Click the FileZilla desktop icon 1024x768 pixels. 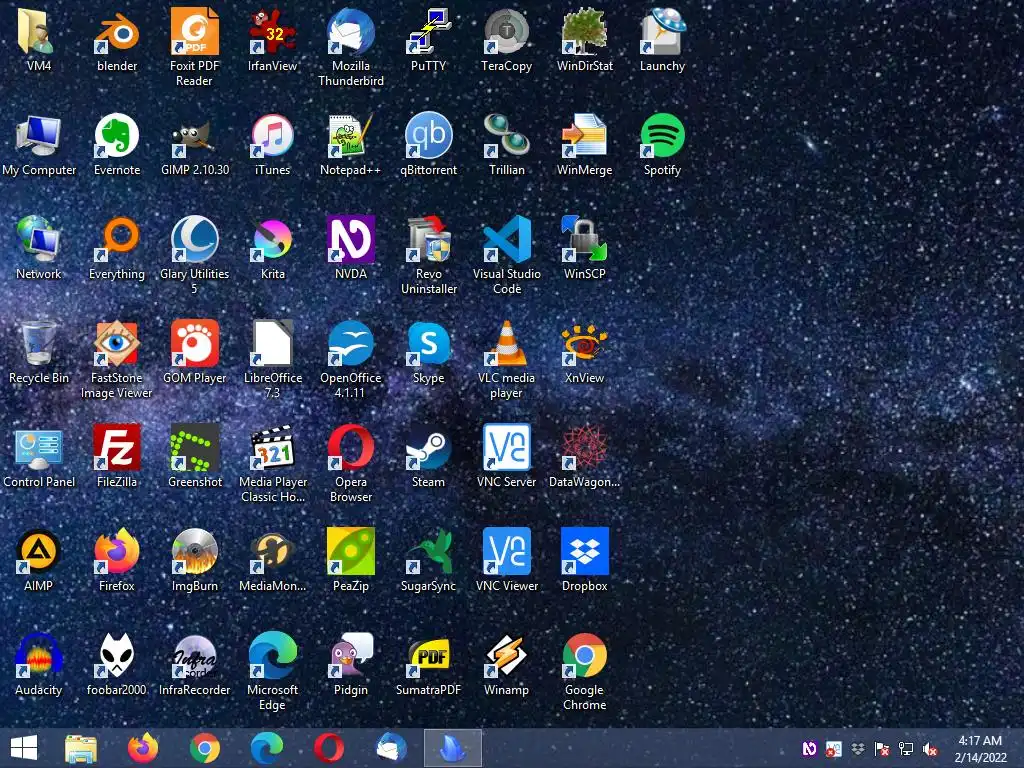(x=117, y=447)
